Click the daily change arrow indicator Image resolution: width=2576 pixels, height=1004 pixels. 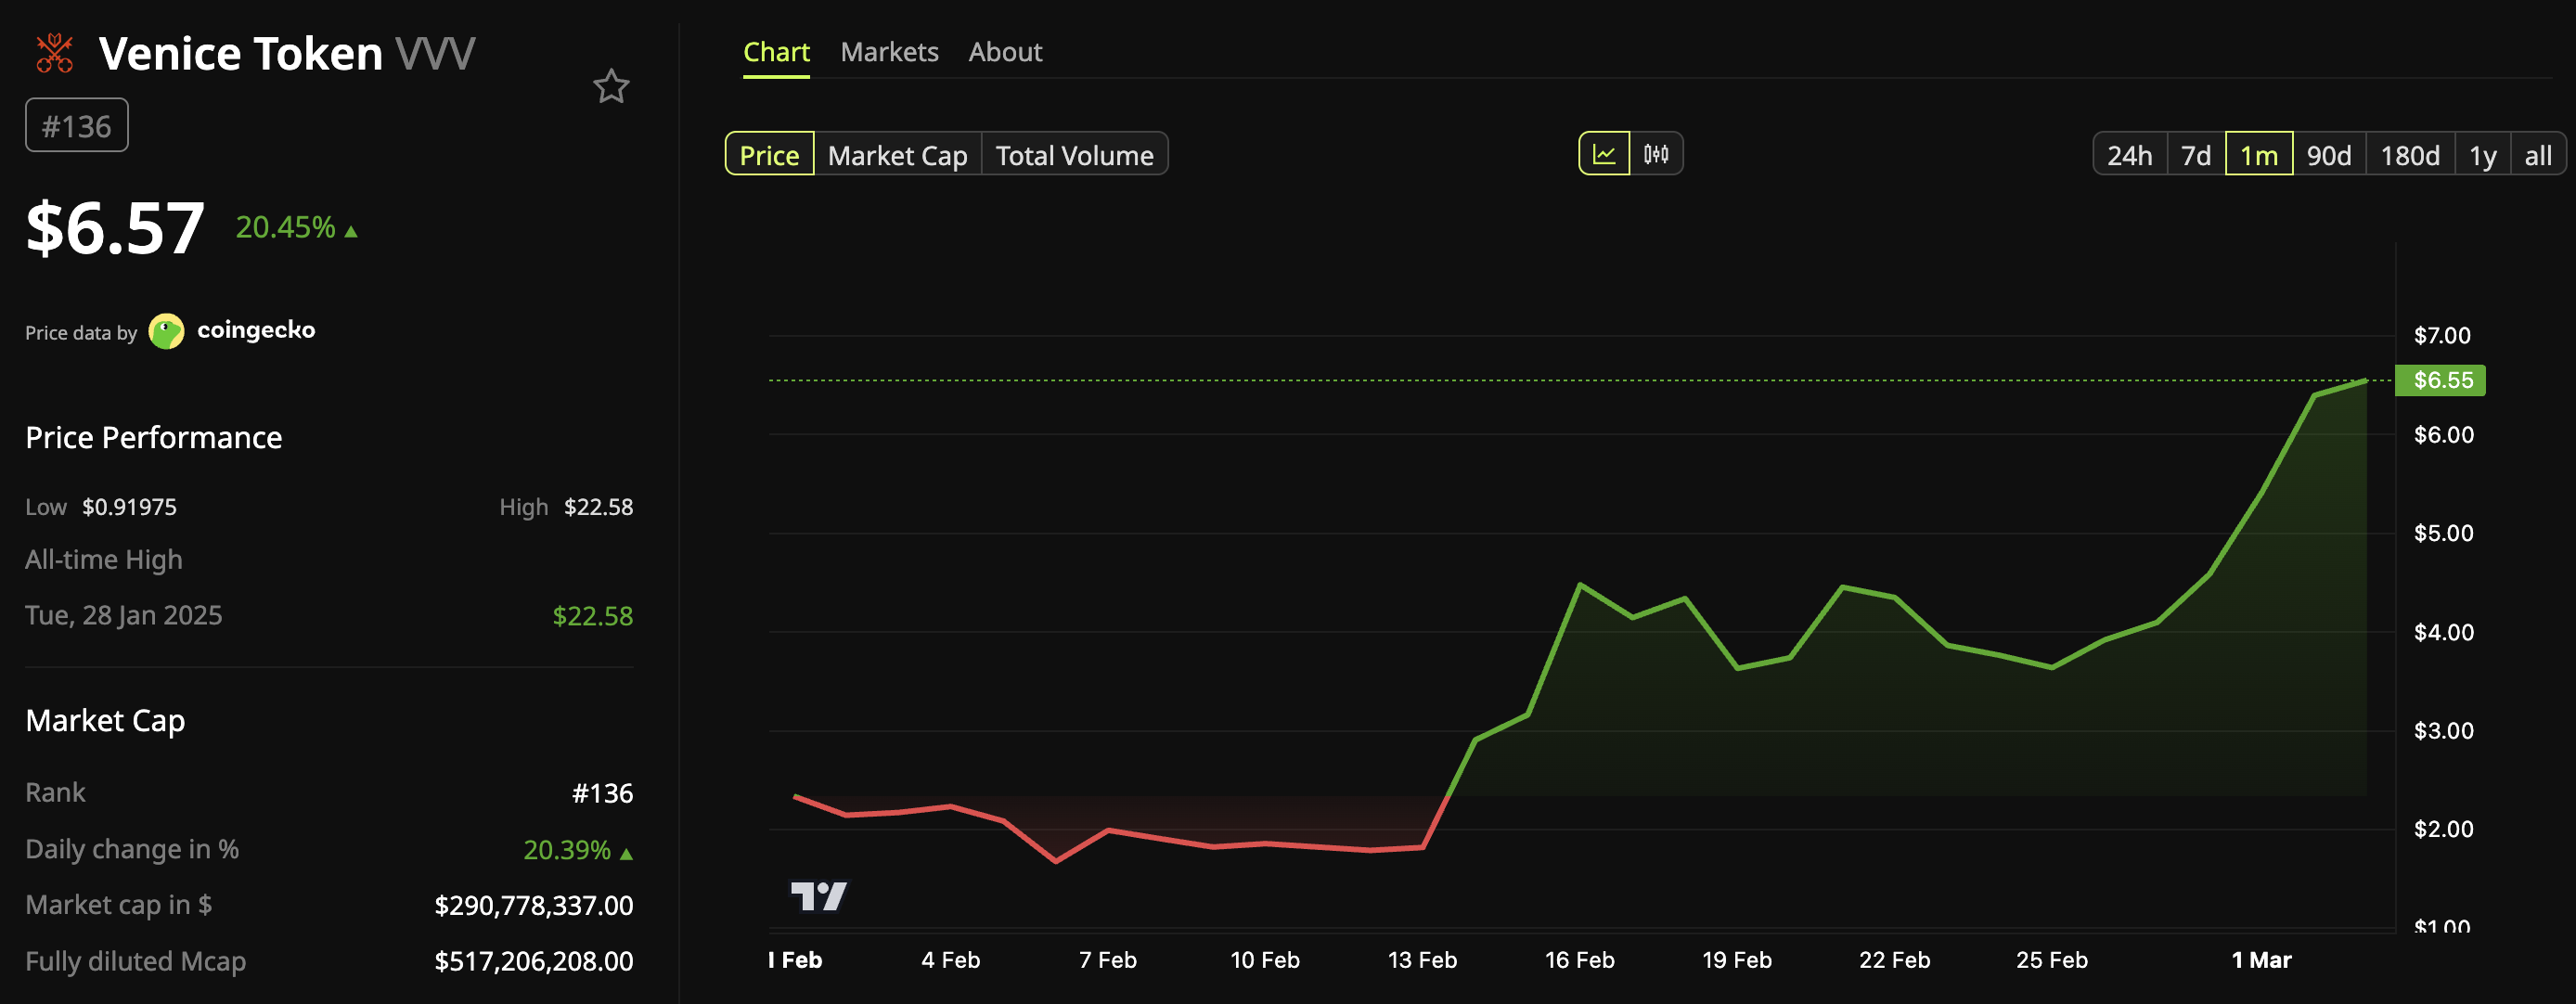coord(626,853)
